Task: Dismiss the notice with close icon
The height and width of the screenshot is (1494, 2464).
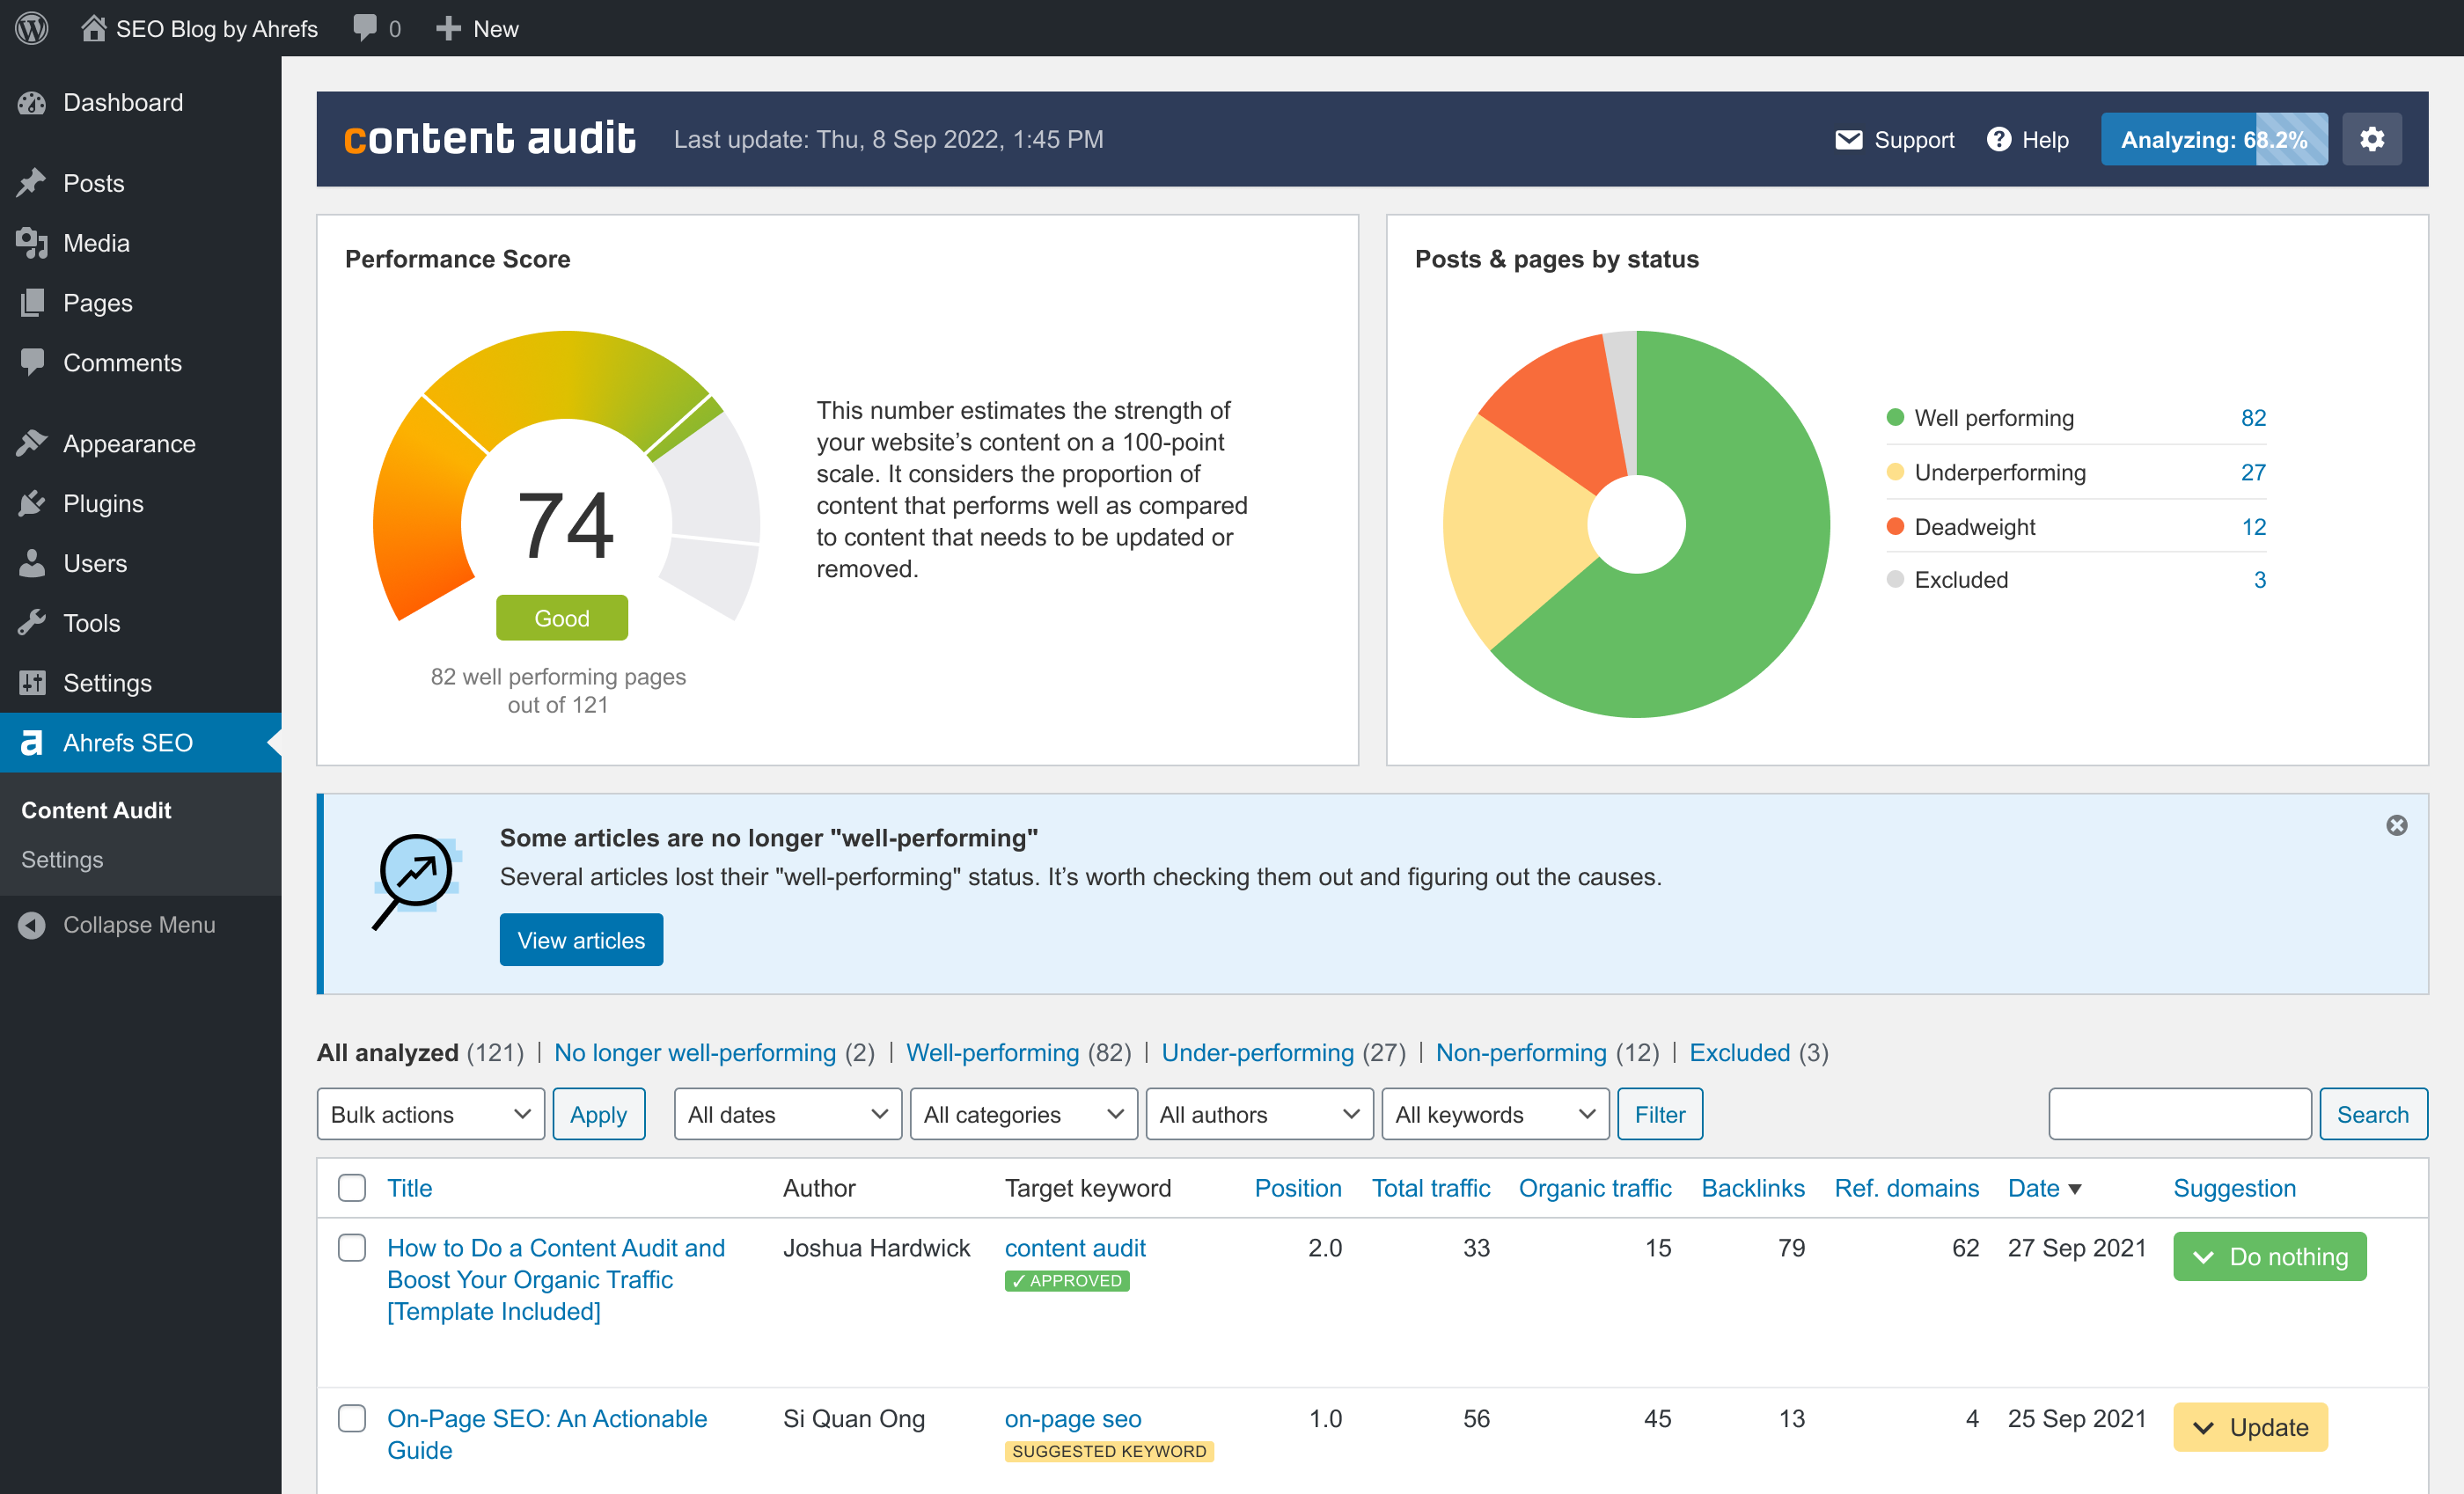Action: [x=2396, y=825]
